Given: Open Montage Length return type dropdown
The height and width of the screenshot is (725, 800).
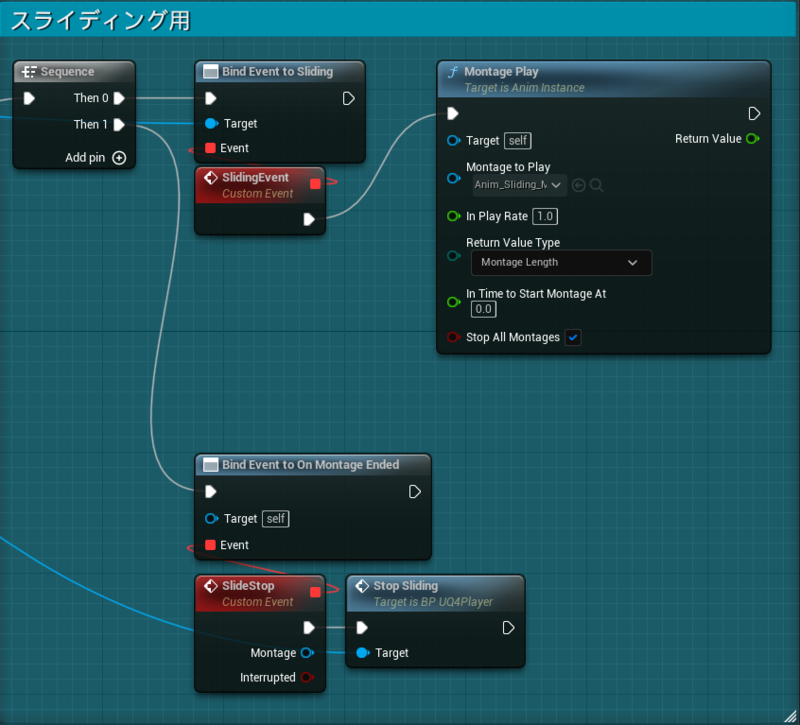Looking at the screenshot, I should tap(561, 263).
